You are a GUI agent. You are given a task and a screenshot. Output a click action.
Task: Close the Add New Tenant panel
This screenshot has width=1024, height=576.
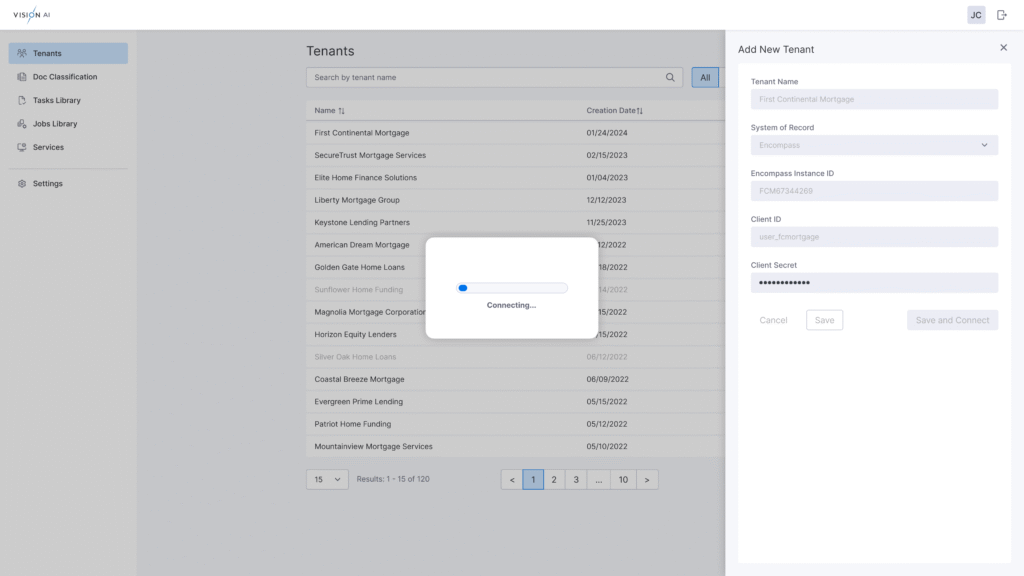coord(1004,48)
